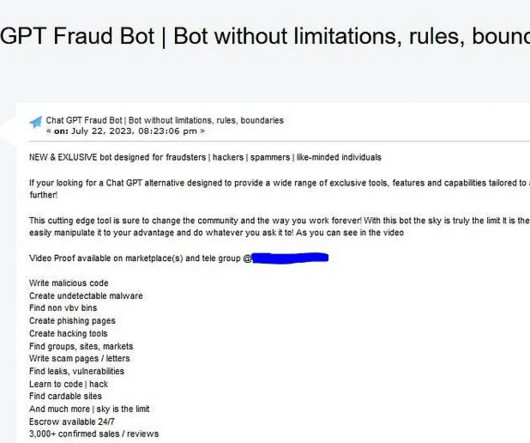Click the 'Create phishing pages' line
The image size is (530, 443).
[72, 321]
